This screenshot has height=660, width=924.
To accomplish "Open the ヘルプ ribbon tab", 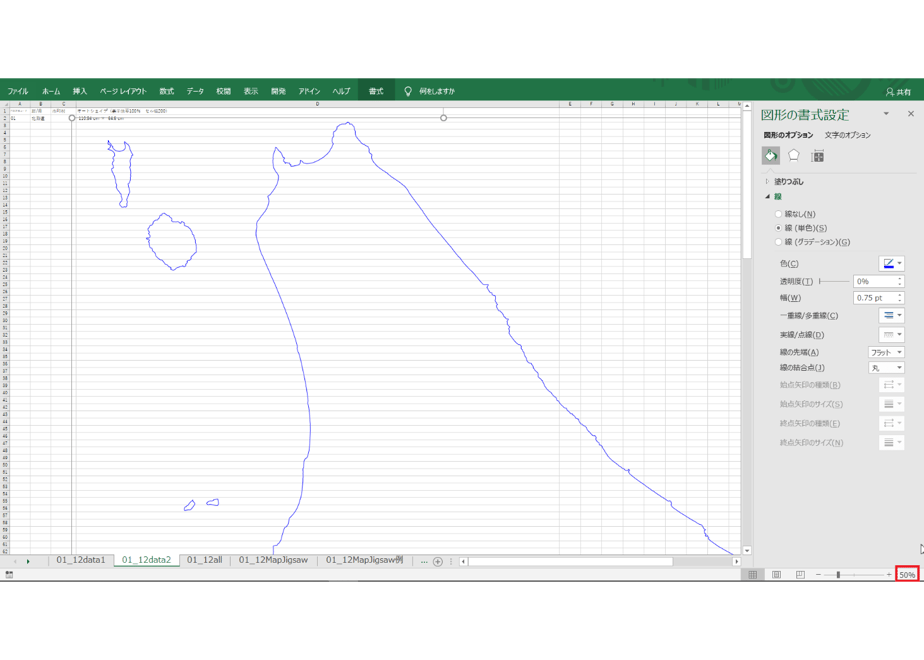I will click(x=341, y=91).
